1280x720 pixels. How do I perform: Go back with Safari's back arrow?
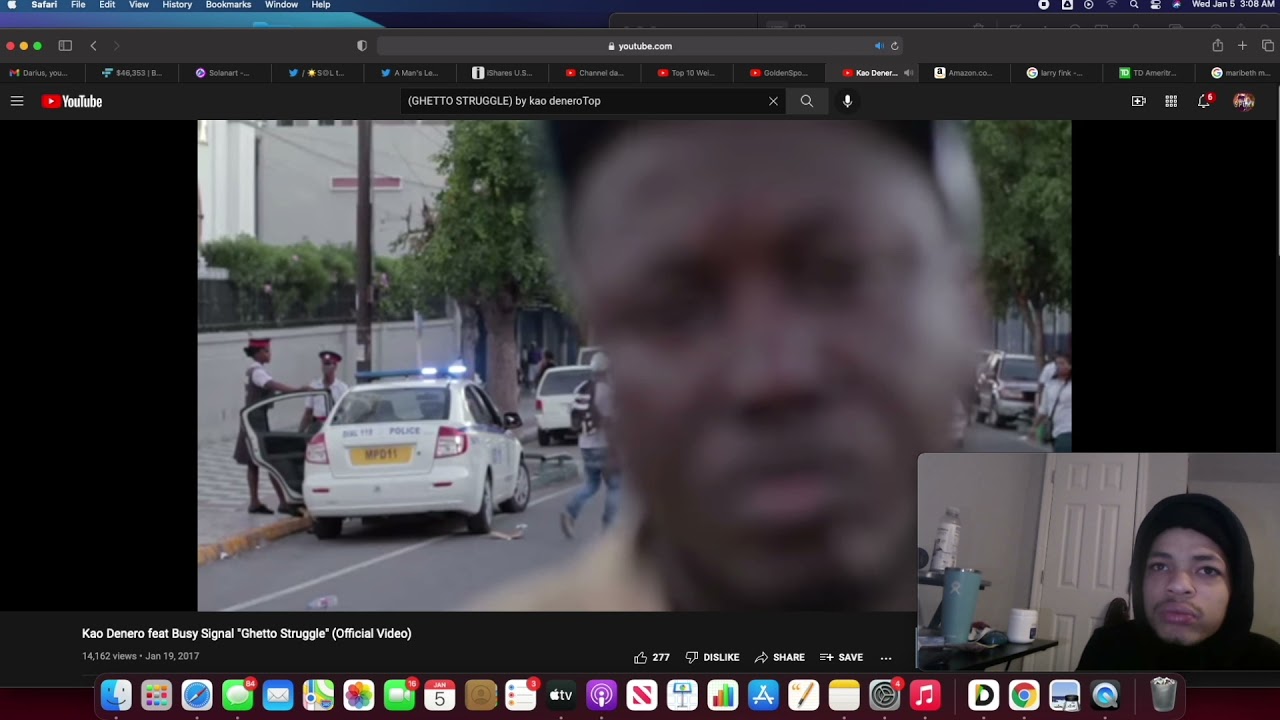93,46
